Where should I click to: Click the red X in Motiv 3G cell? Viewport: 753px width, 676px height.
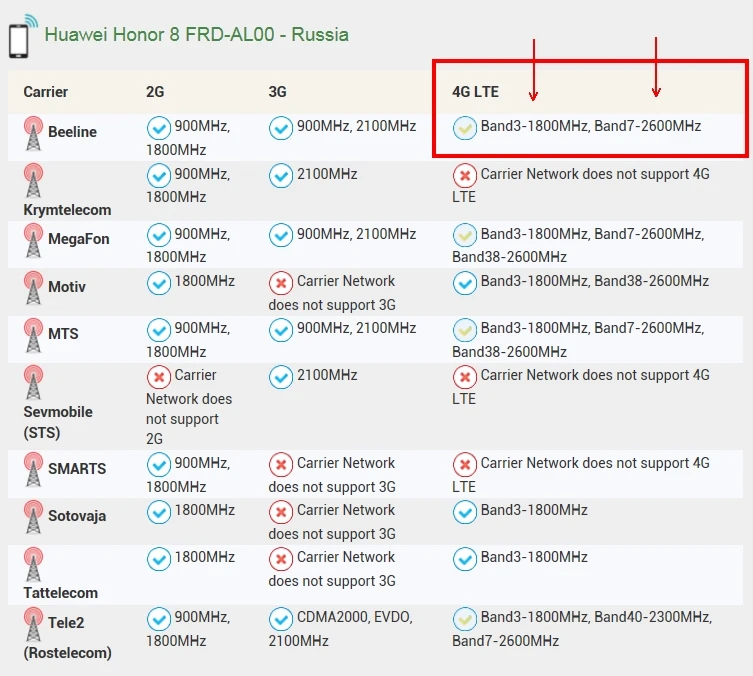(x=281, y=283)
